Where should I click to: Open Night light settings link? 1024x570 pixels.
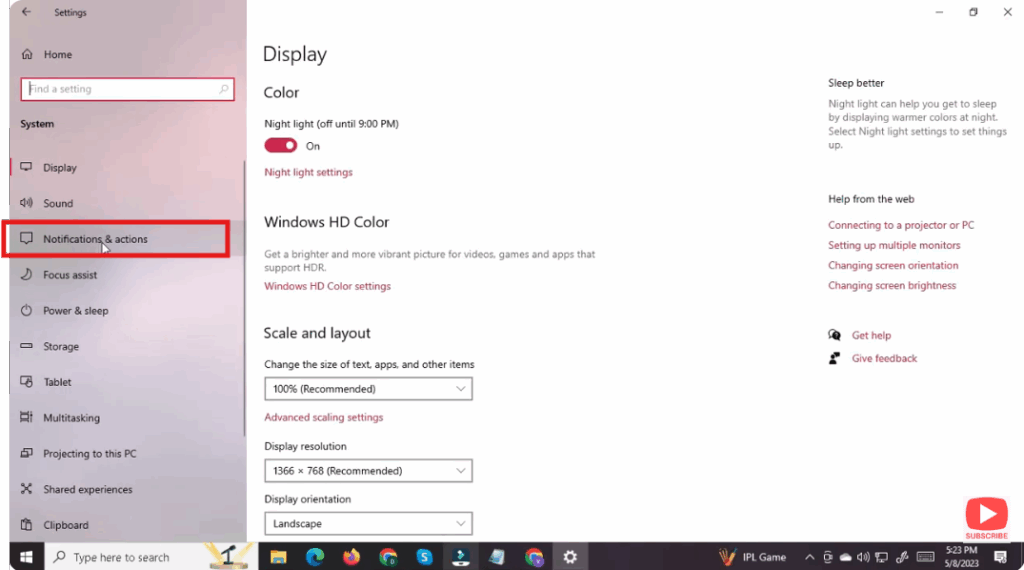[308, 173]
